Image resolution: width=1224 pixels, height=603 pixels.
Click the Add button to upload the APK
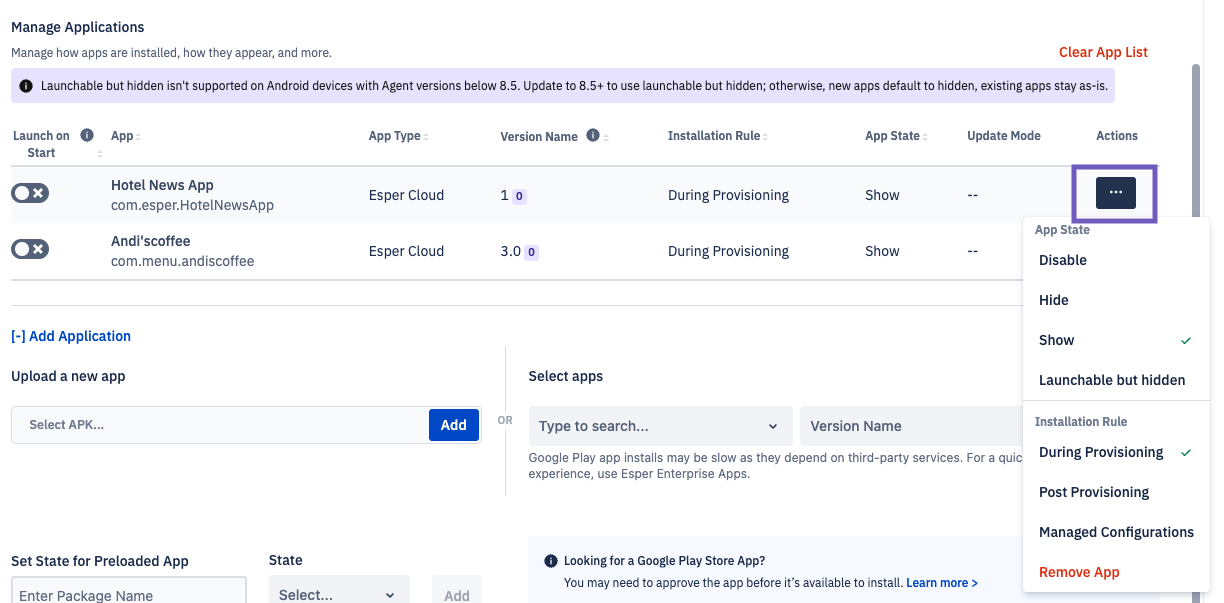[453, 424]
